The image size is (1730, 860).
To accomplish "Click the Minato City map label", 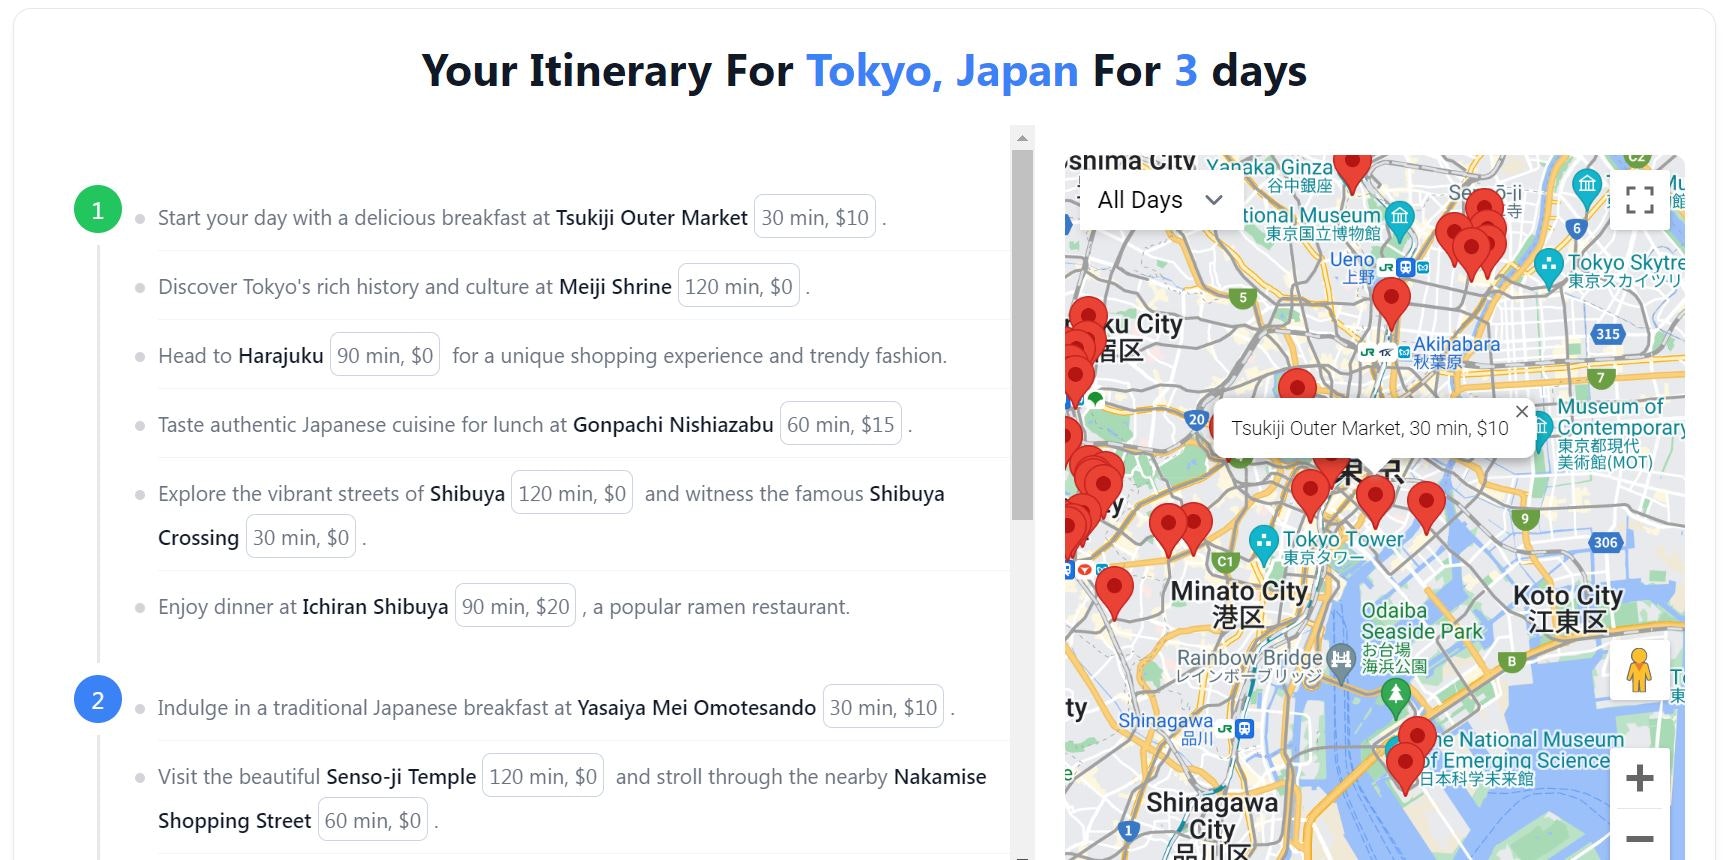I will (x=1239, y=604).
